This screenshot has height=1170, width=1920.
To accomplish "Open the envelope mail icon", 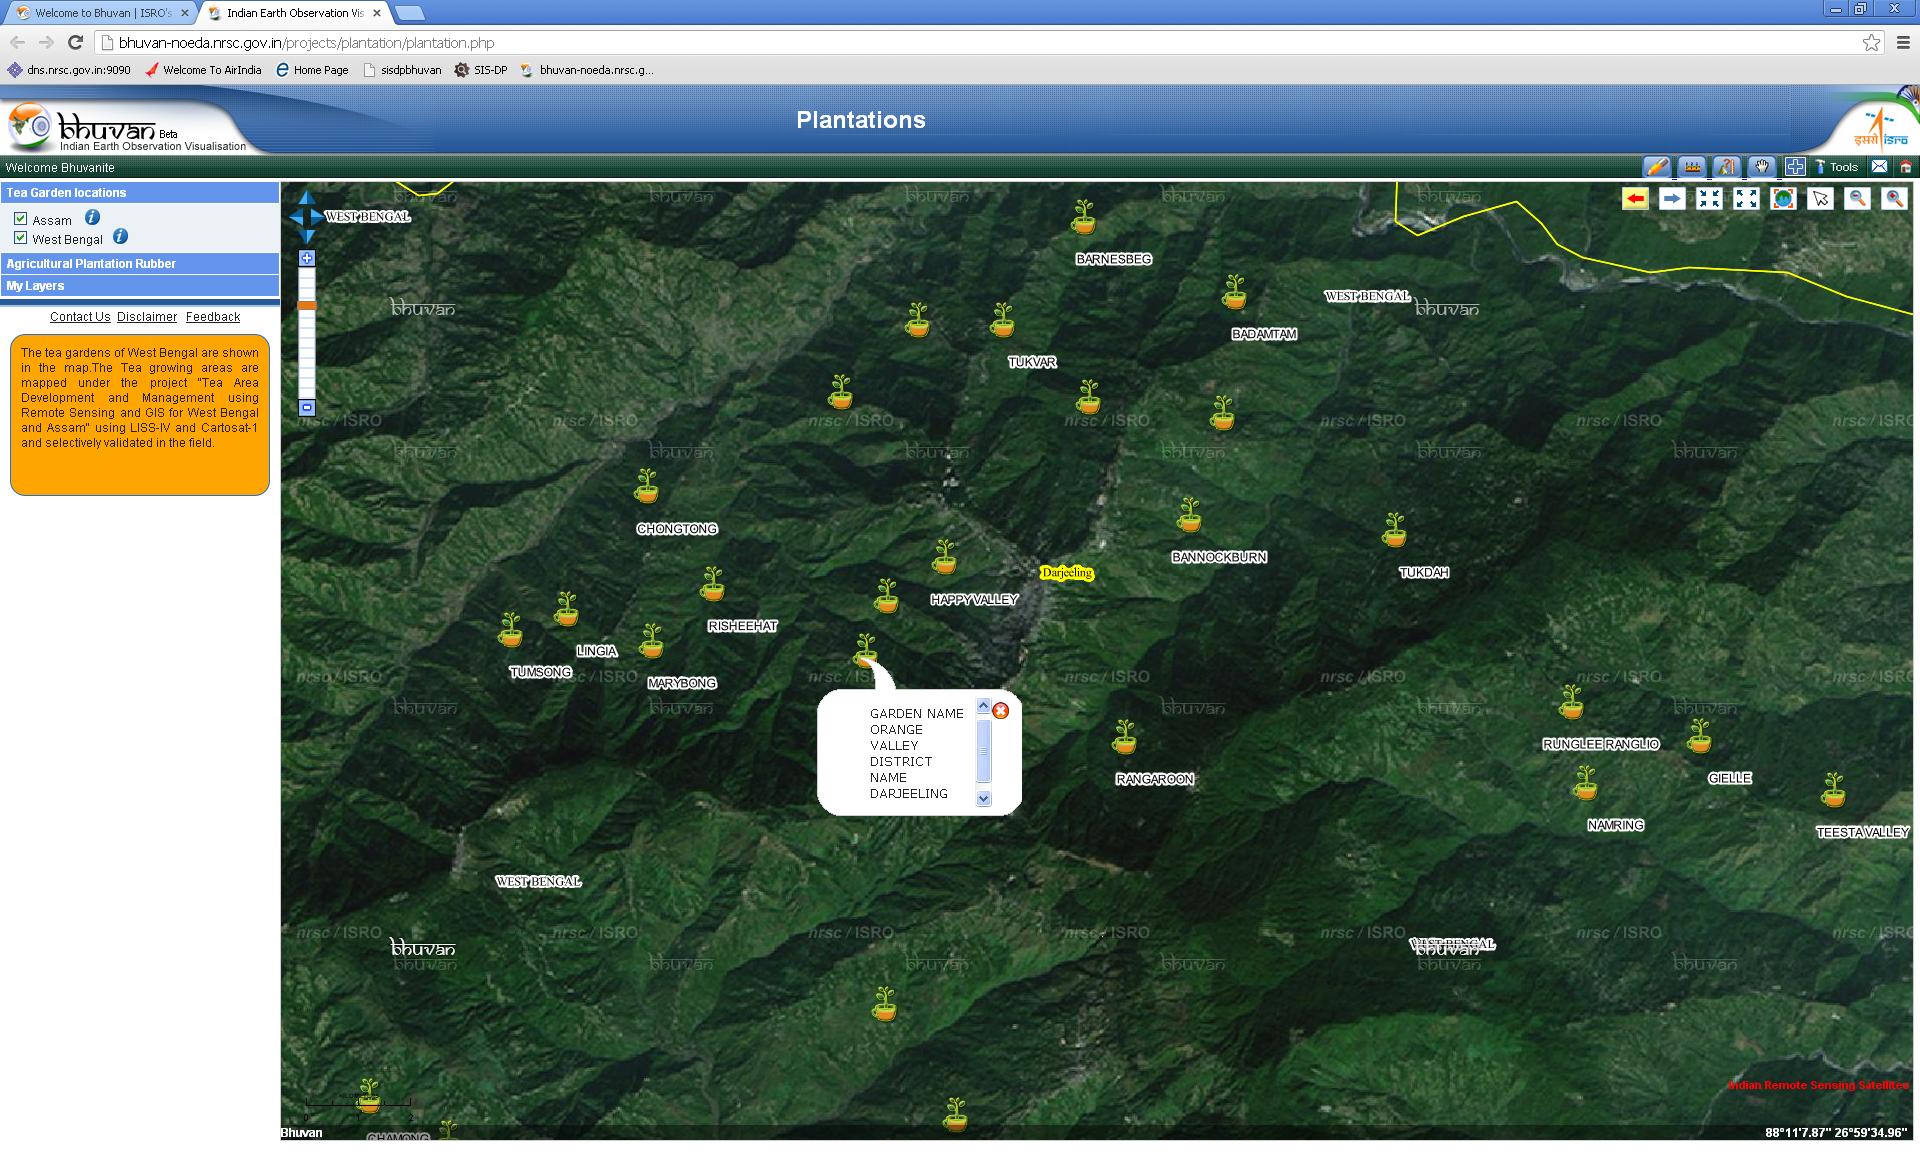I will [x=1880, y=167].
